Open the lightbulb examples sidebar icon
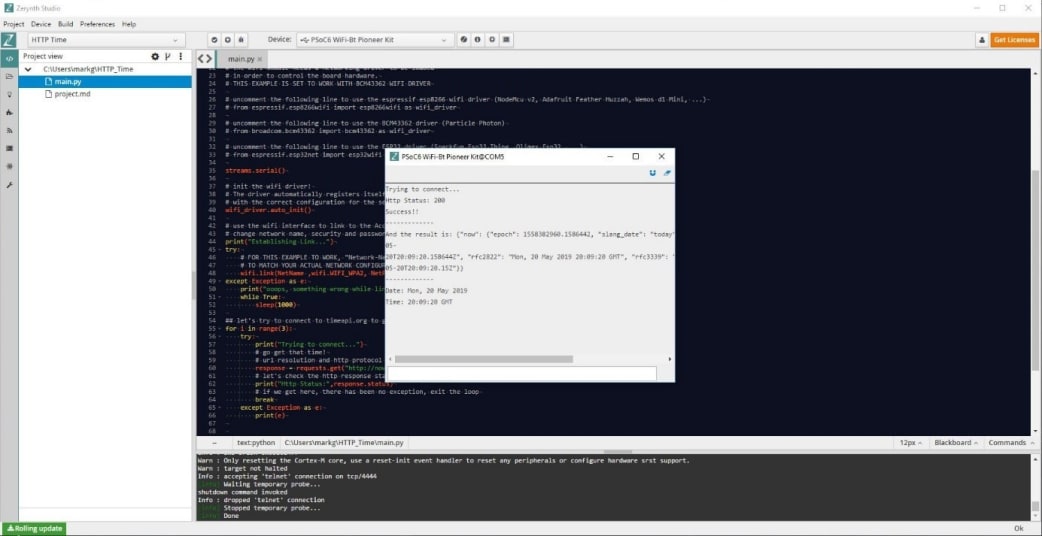1042x536 pixels. click(9, 94)
